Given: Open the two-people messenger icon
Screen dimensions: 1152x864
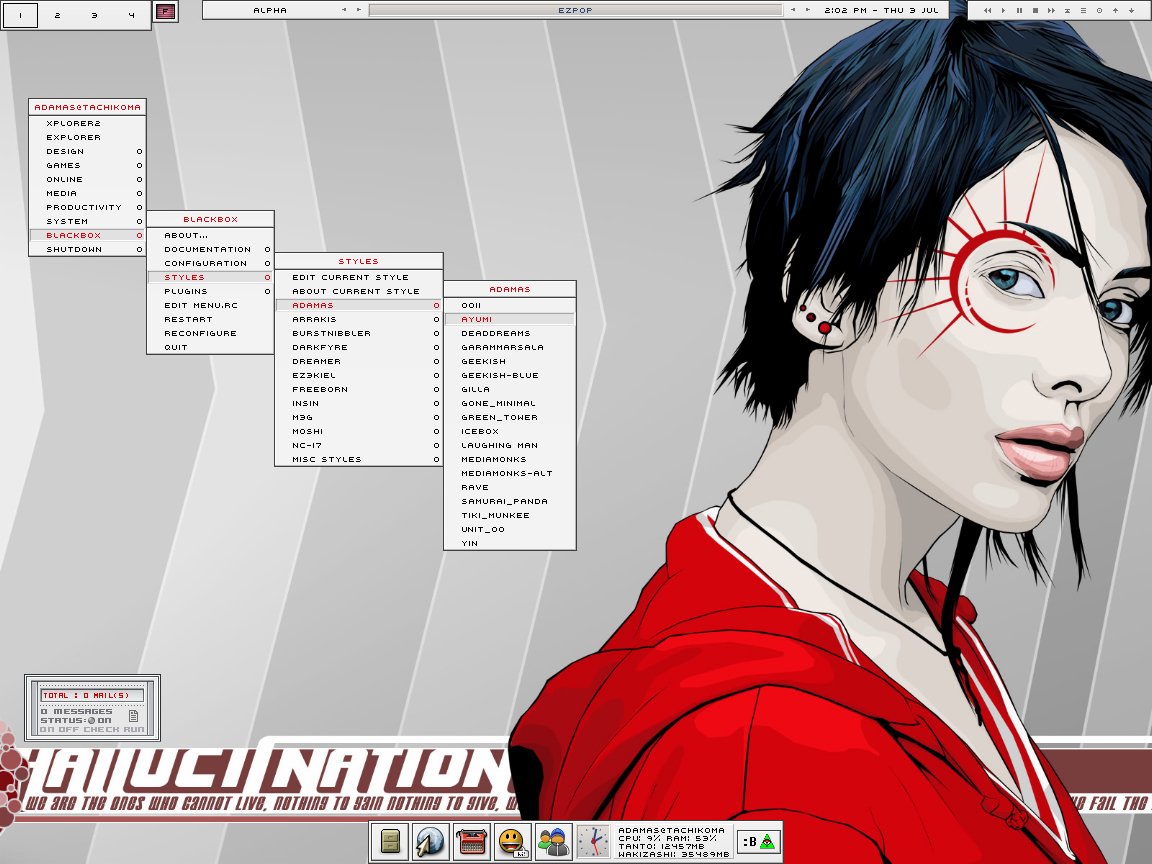Looking at the screenshot, I should click(x=552, y=841).
